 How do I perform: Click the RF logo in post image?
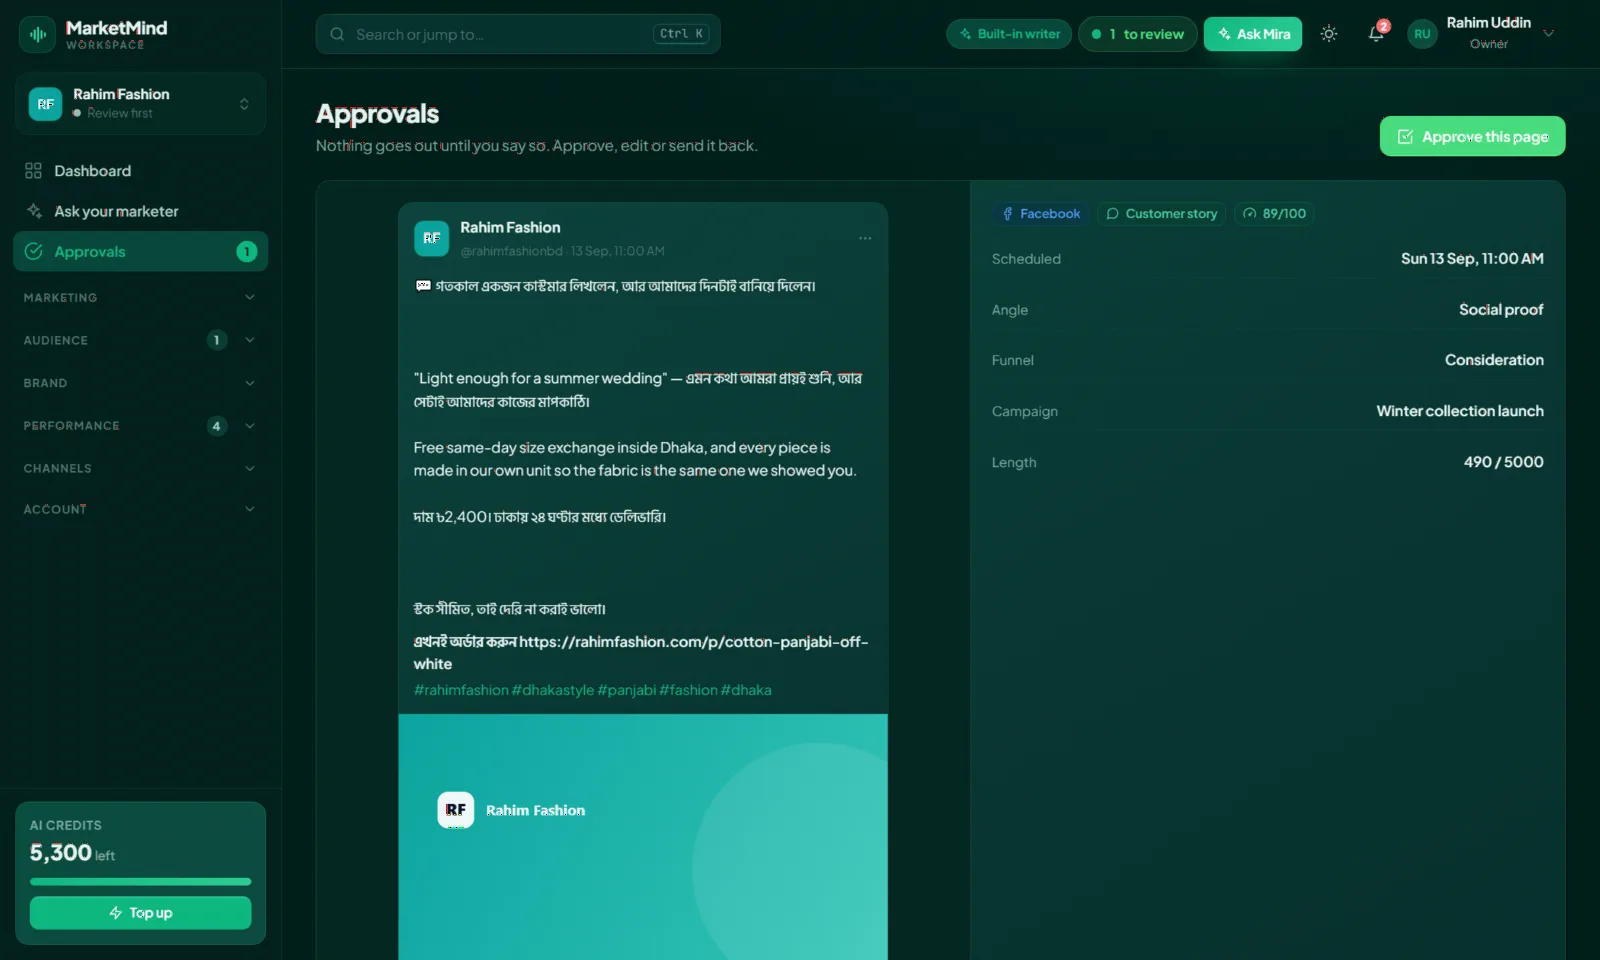tap(455, 810)
